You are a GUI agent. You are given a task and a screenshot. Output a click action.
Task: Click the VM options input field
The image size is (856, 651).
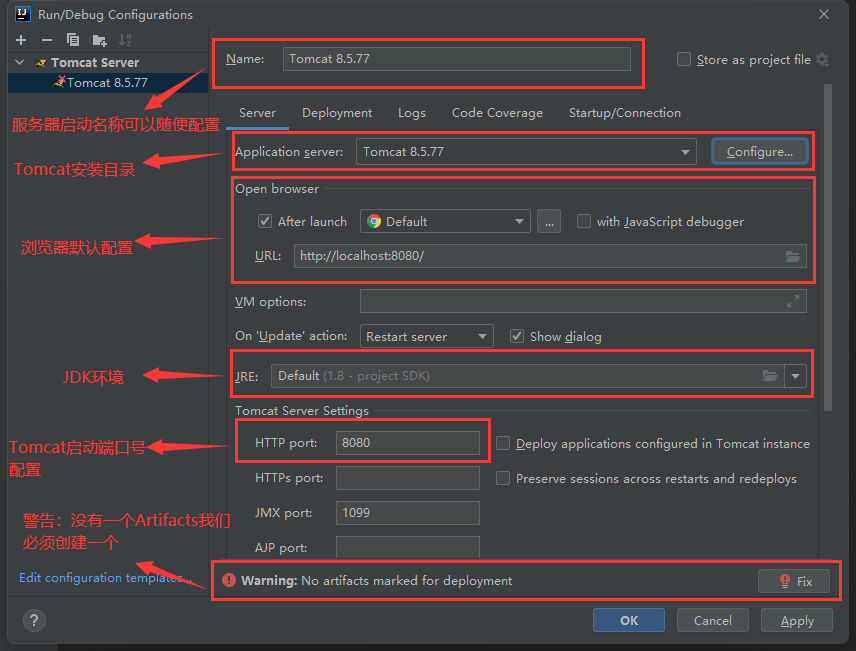click(x=583, y=301)
